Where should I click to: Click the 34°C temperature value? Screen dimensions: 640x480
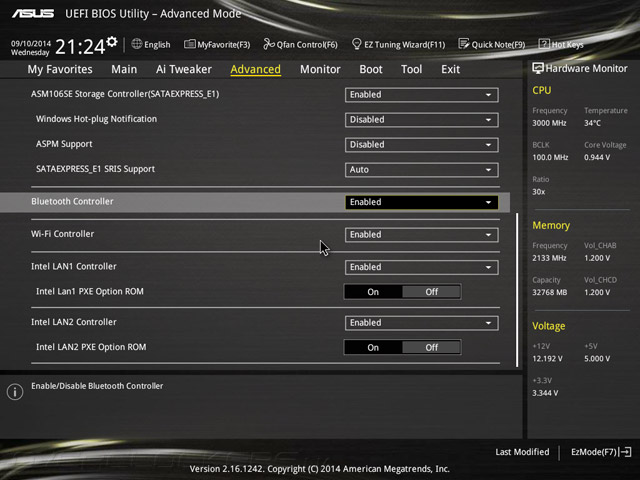point(592,123)
